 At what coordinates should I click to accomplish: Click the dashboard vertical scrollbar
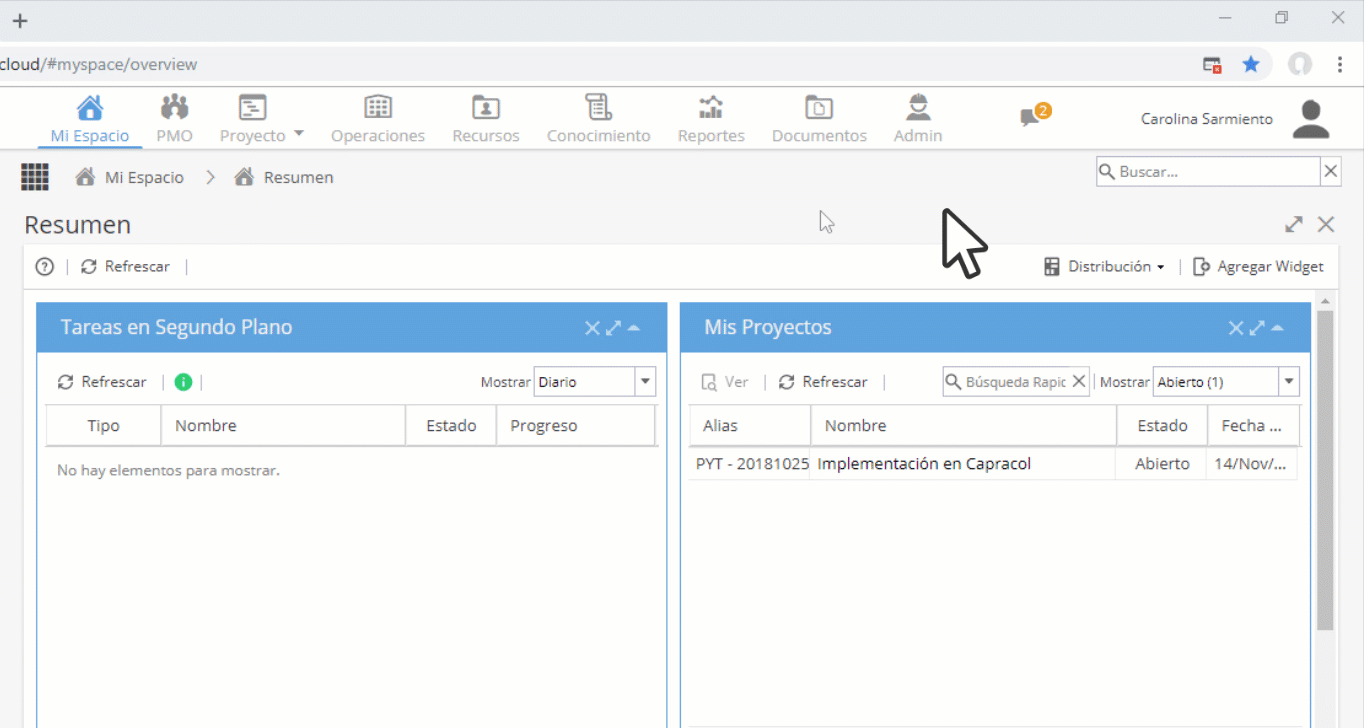1325,470
